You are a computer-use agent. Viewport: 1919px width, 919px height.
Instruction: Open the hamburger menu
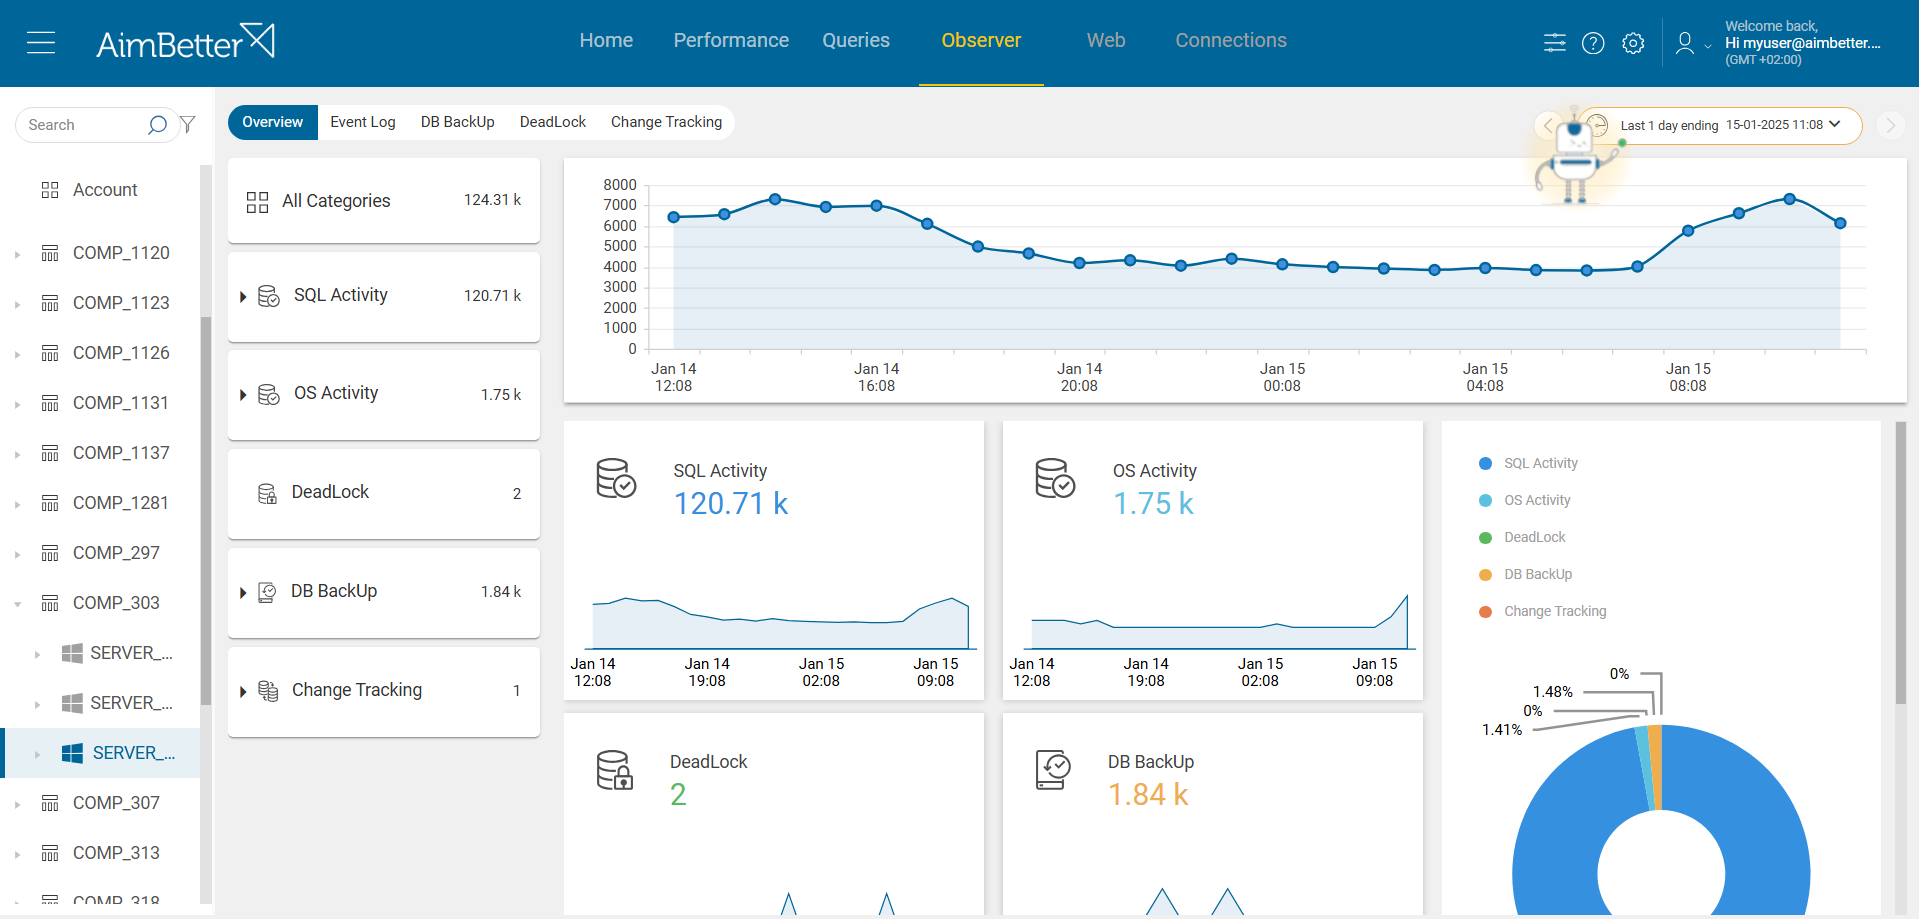point(41,42)
